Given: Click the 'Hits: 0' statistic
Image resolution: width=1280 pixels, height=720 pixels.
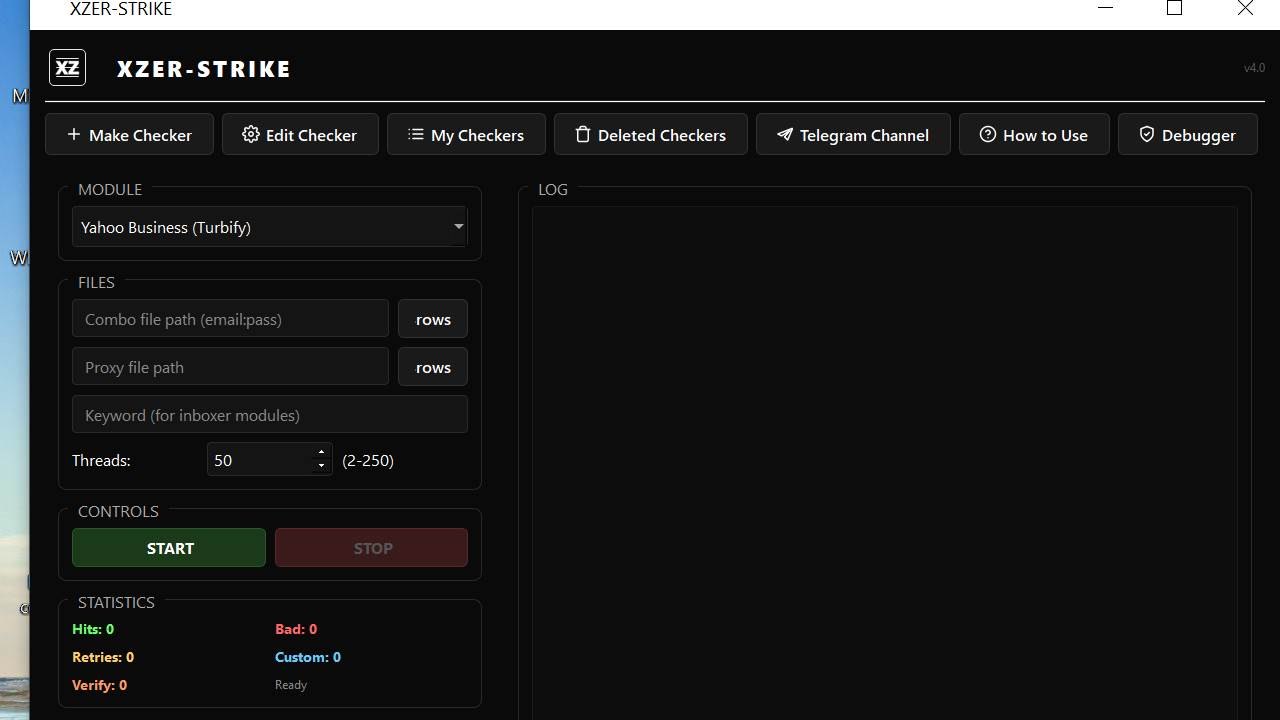Looking at the screenshot, I should coord(93,629).
